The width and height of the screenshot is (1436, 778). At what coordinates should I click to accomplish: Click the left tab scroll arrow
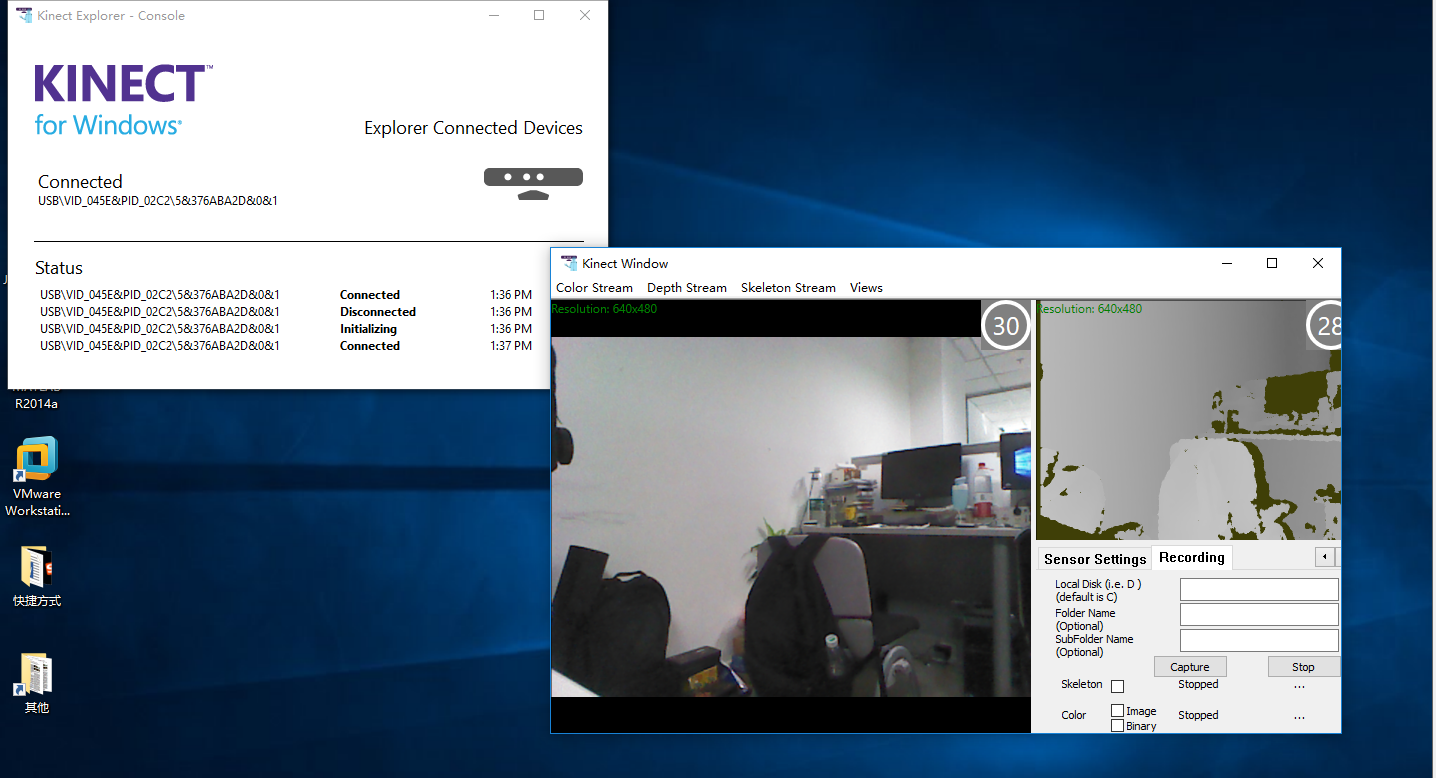(1324, 556)
